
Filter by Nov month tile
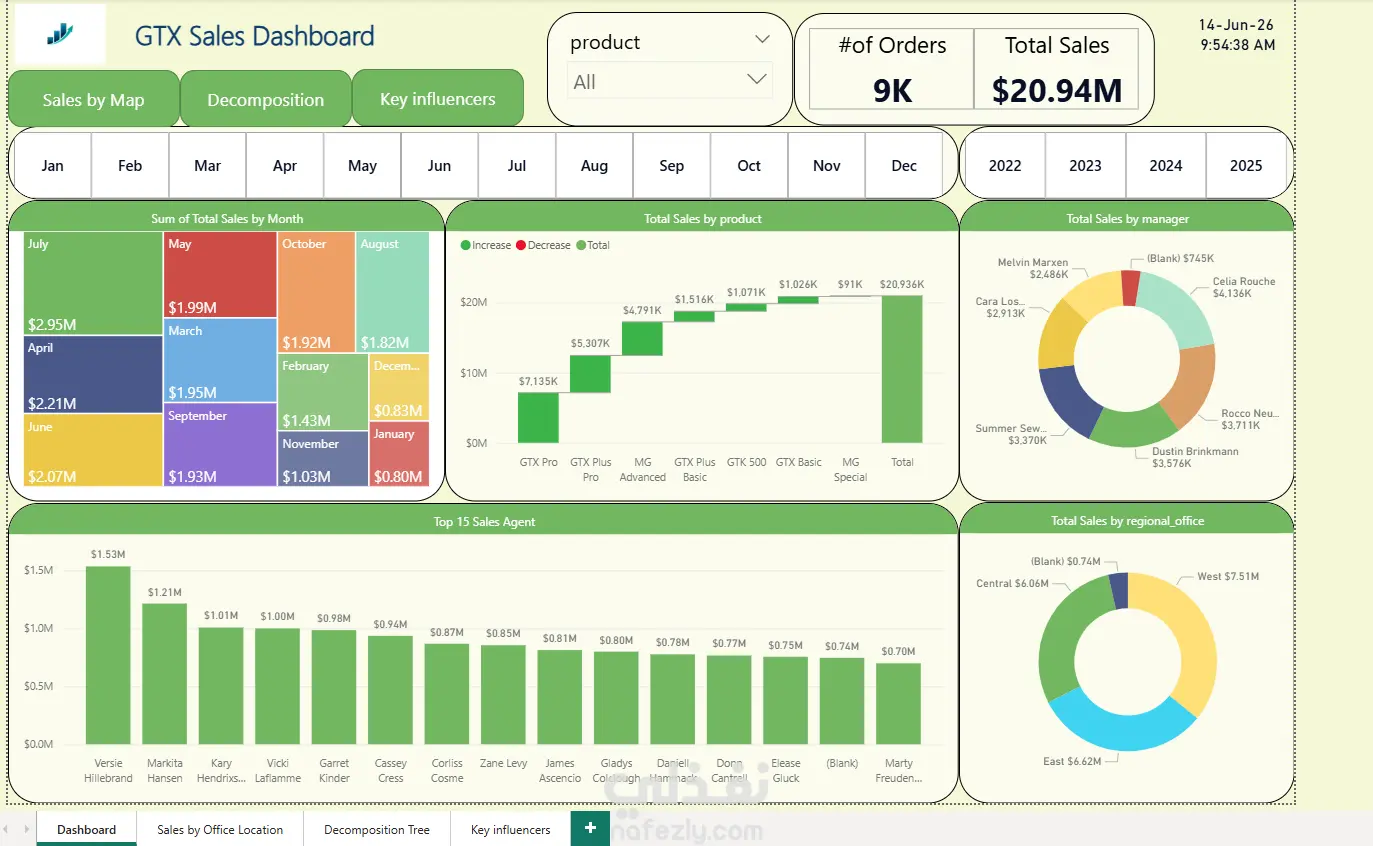point(827,165)
